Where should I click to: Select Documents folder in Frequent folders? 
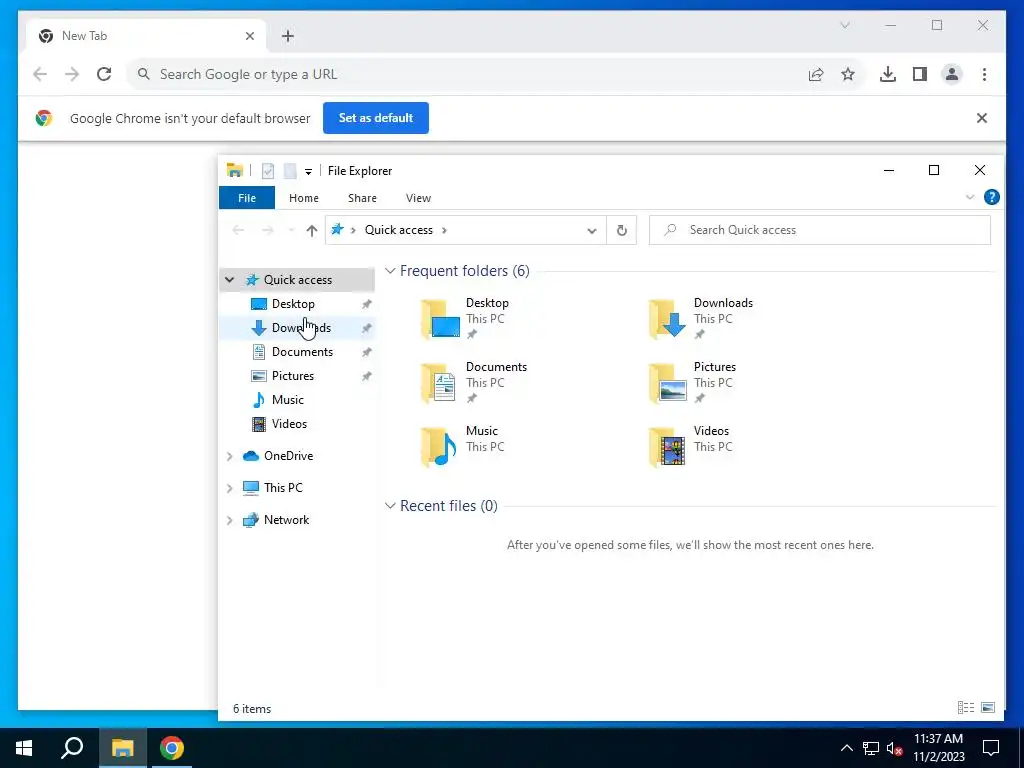473,382
